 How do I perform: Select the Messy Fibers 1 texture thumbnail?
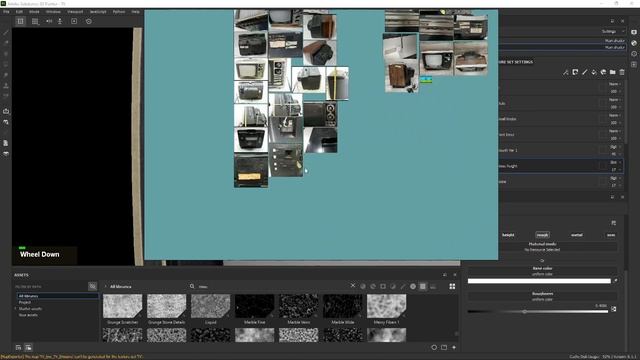point(387,306)
